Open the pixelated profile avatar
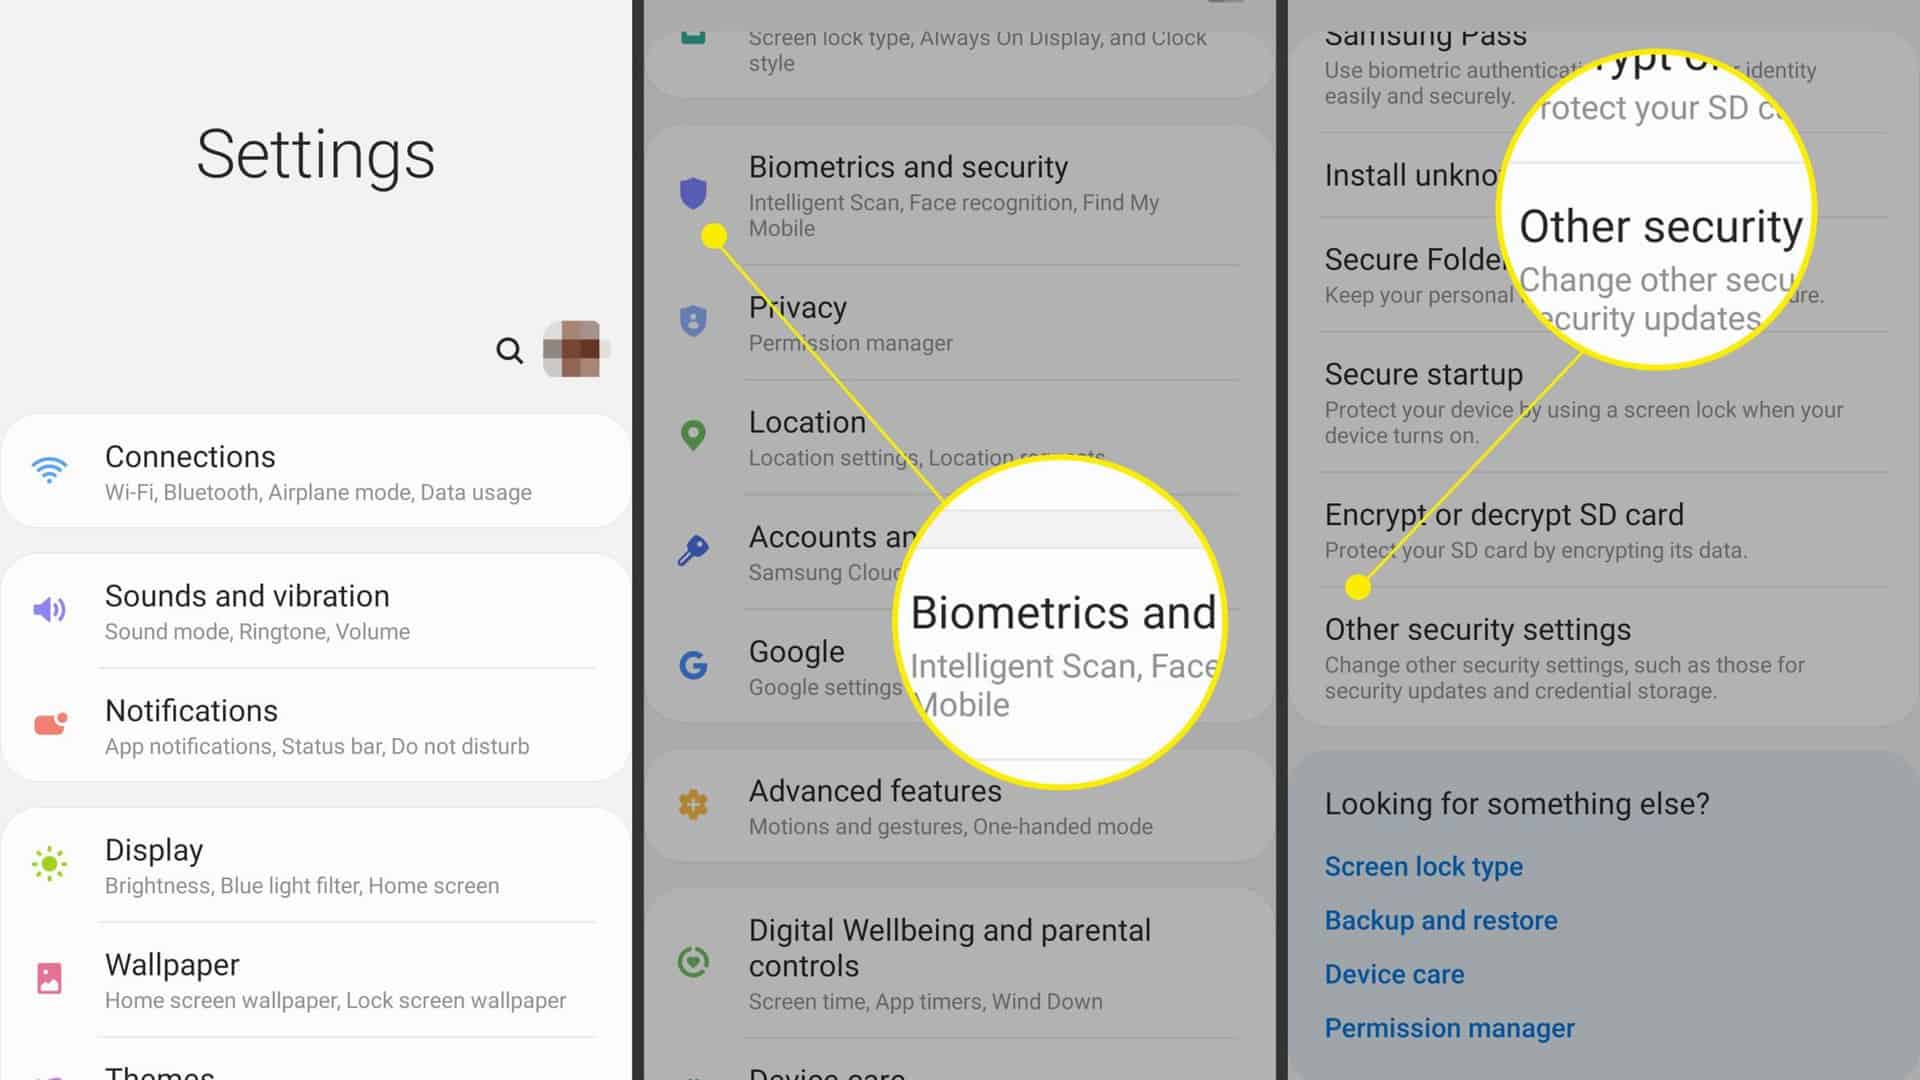 coord(573,349)
